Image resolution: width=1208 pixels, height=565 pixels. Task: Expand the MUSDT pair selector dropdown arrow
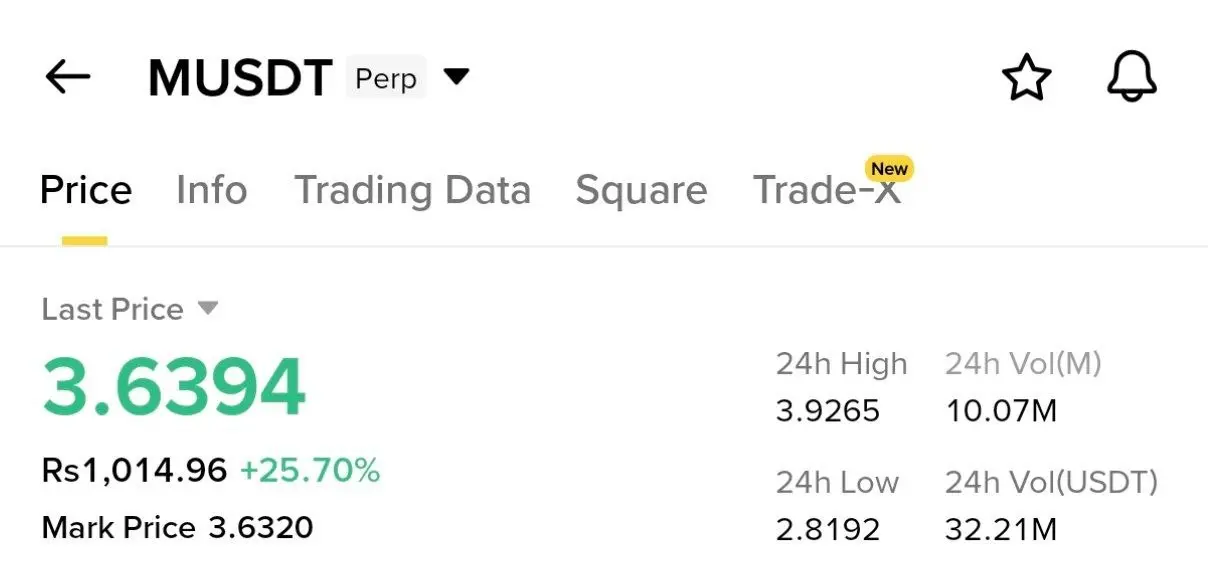click(x=456, y=77)
